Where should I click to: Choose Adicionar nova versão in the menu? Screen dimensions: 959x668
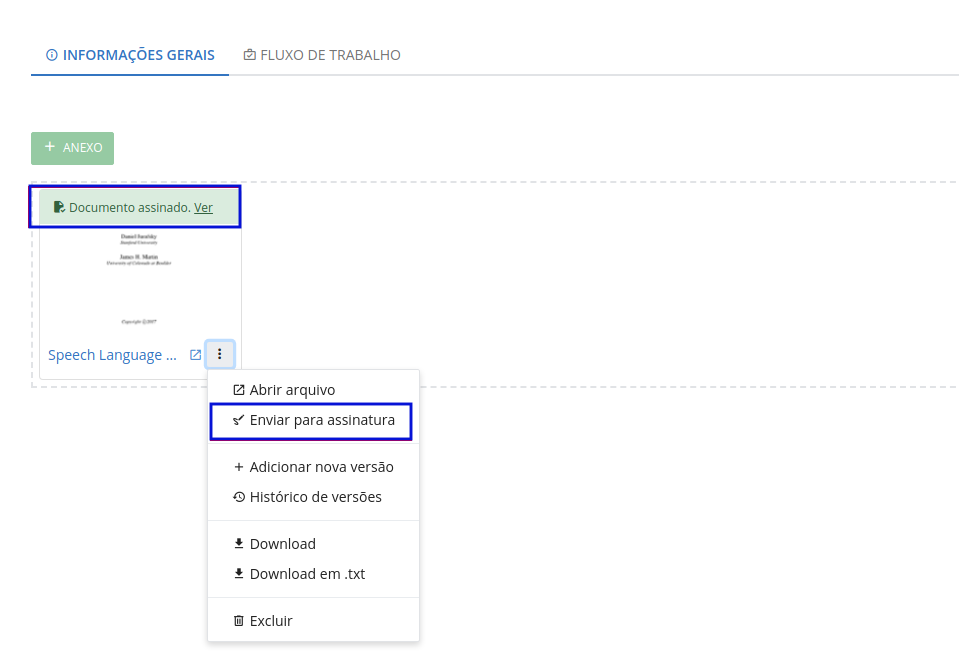pos(321,467)
